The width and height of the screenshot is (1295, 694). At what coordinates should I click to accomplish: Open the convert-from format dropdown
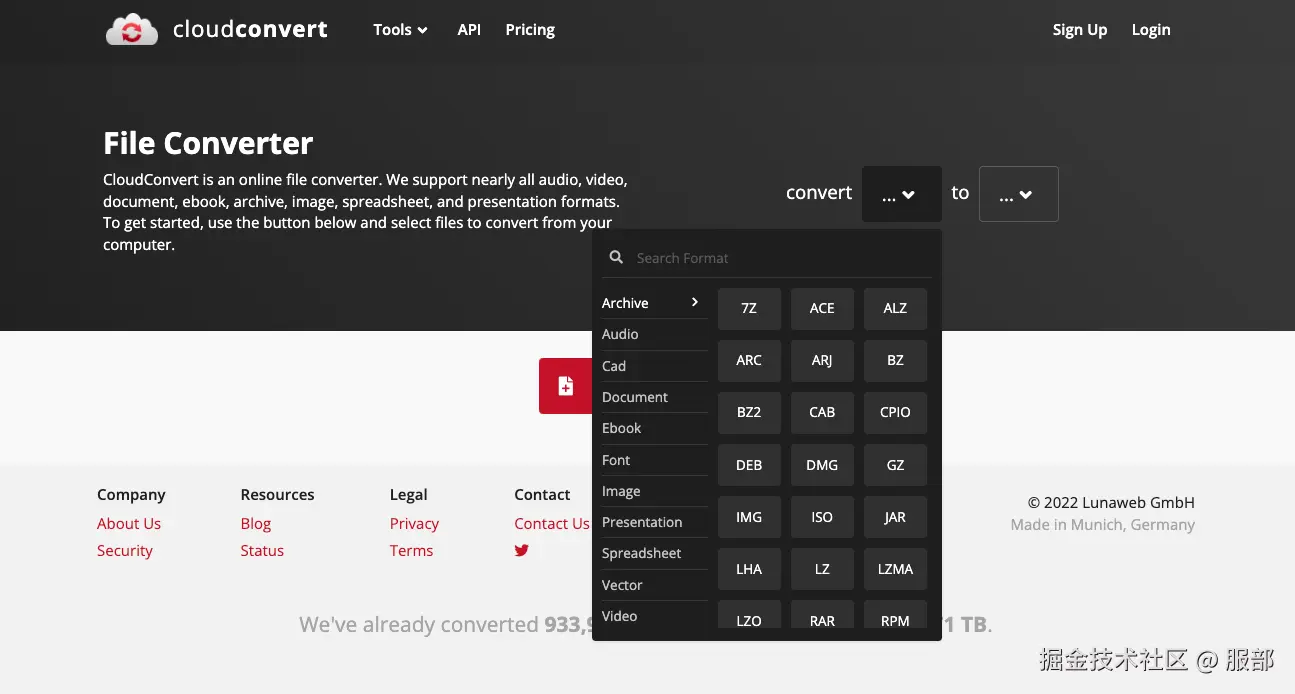[x=900, y=194]
